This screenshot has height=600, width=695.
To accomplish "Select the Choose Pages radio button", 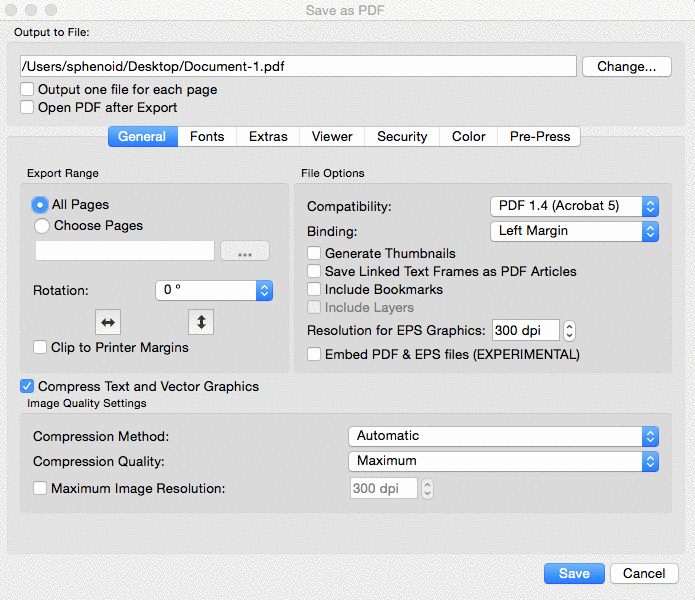I will [x=41, y=226].
